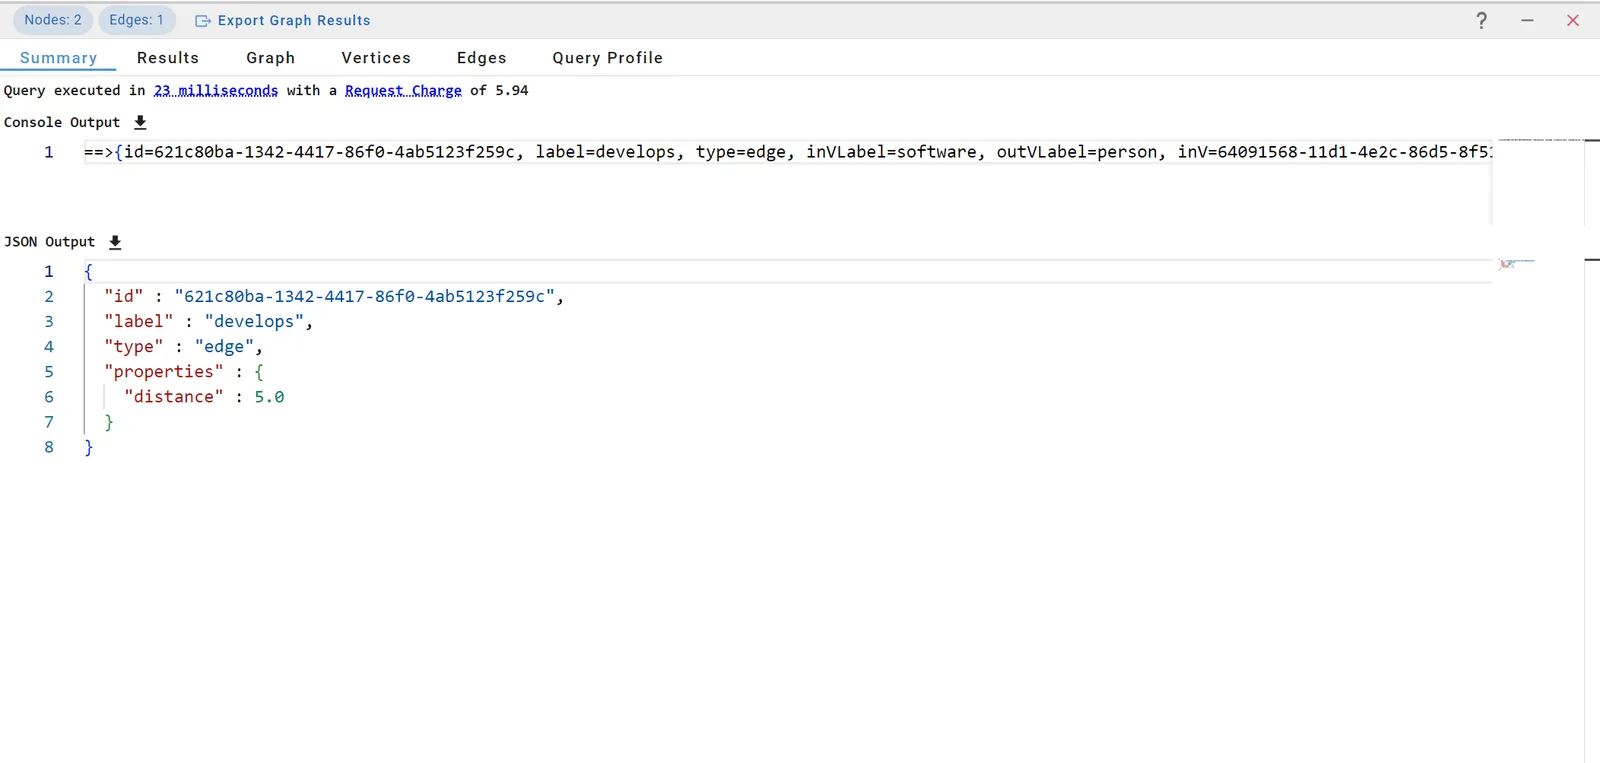This screenshot has width=1600, height=763.
Task: Click the 23 milliseconds link
Action: pyautogui.click(x=215, y=90)
